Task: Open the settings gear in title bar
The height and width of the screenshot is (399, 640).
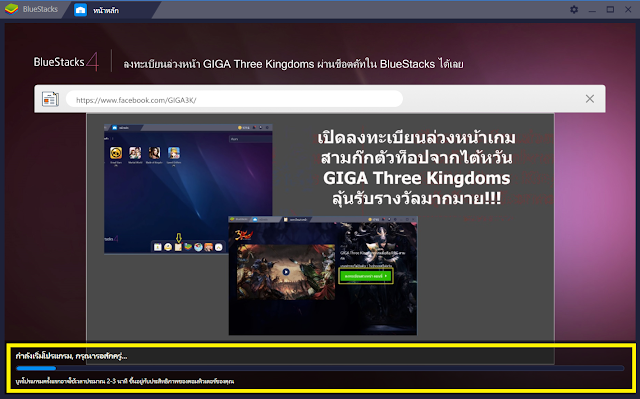Action: click(574, 9)
